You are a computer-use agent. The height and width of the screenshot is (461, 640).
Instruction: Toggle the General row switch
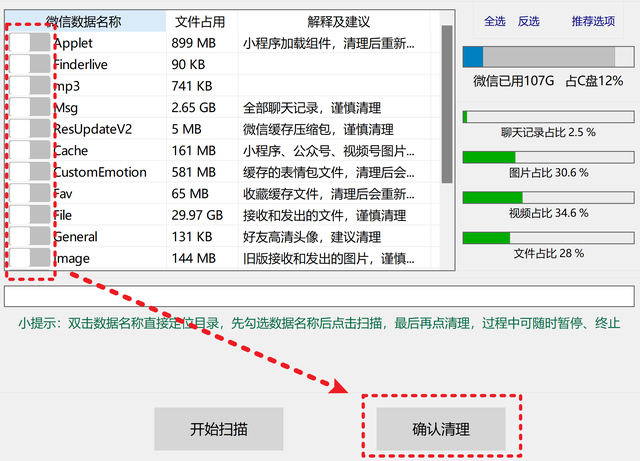click(30, 236)
